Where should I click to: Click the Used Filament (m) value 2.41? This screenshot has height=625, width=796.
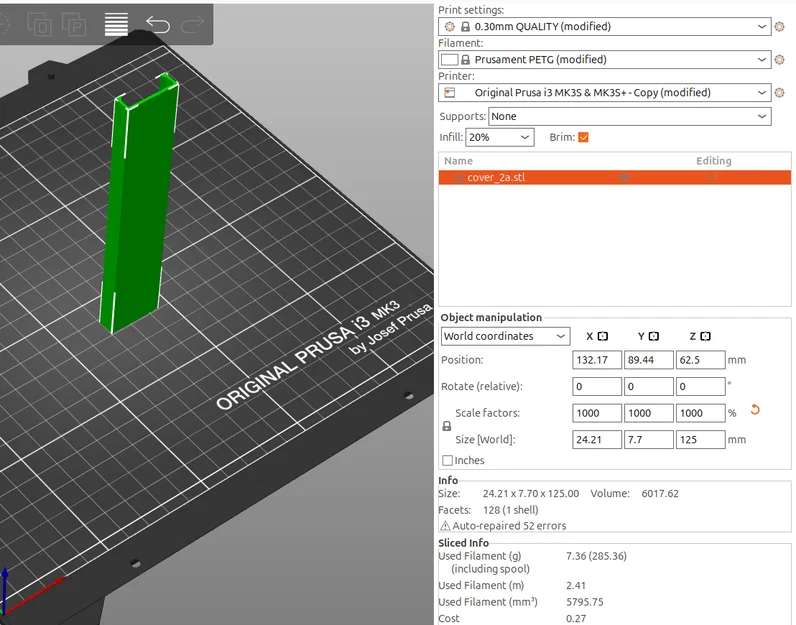(576, 585)
